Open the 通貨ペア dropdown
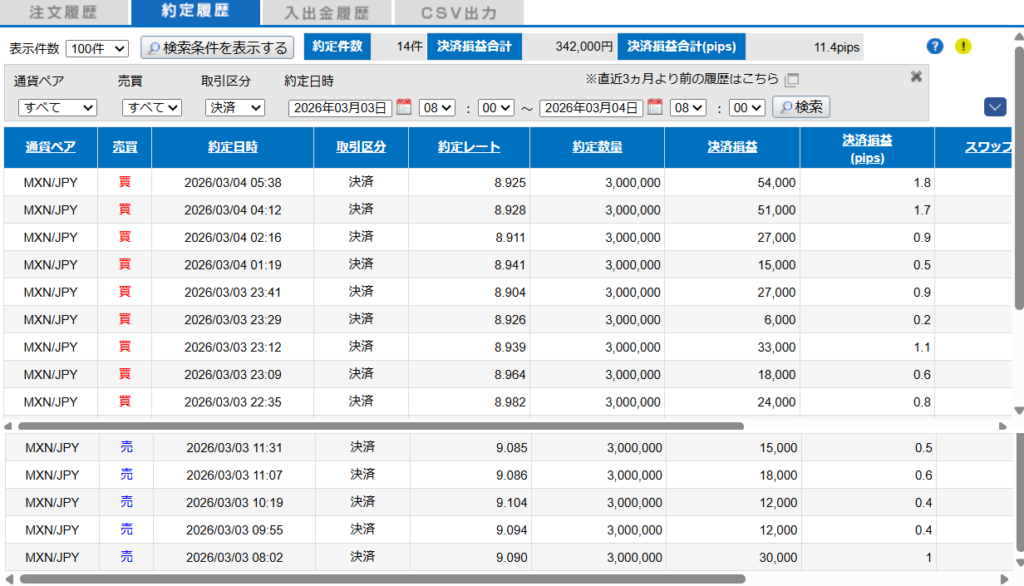The image size is (1024, 586). point(57,108)
